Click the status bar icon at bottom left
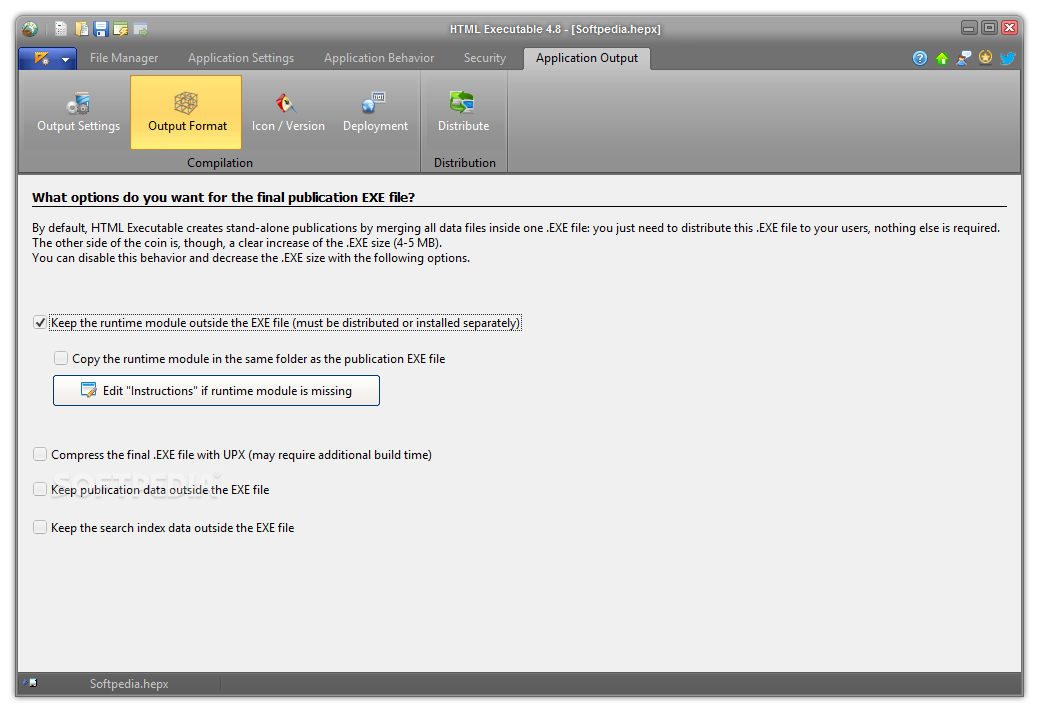Image resolution: width=1039 pixels, height=712 pixels. pyautogui.click(x=30, y=683)
